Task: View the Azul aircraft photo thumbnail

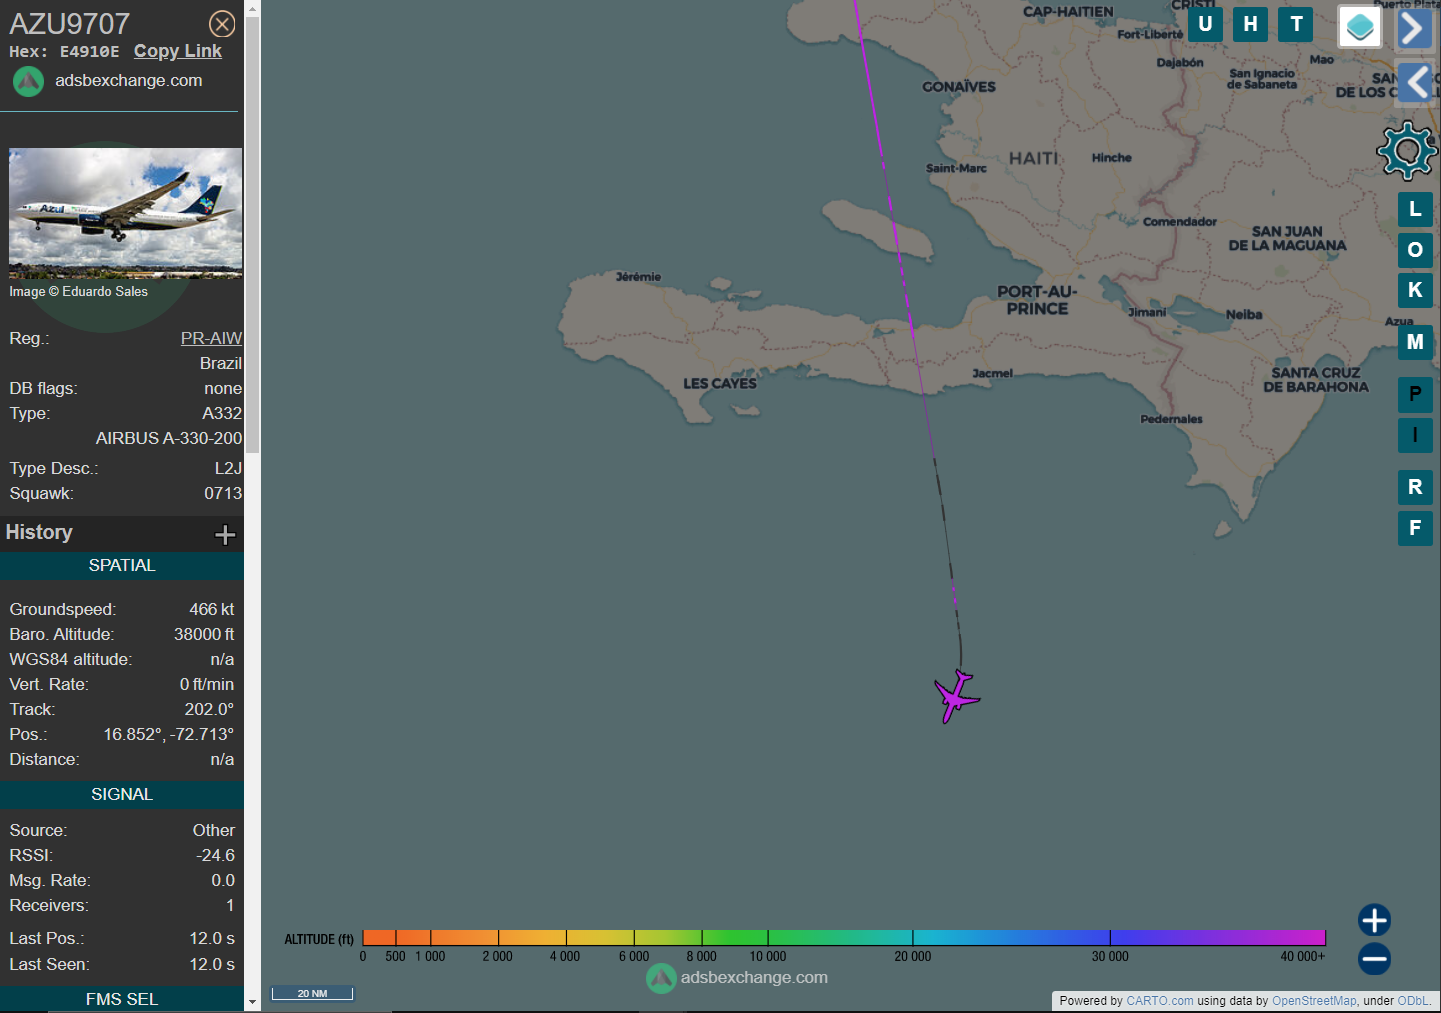Action: (126, 213)
